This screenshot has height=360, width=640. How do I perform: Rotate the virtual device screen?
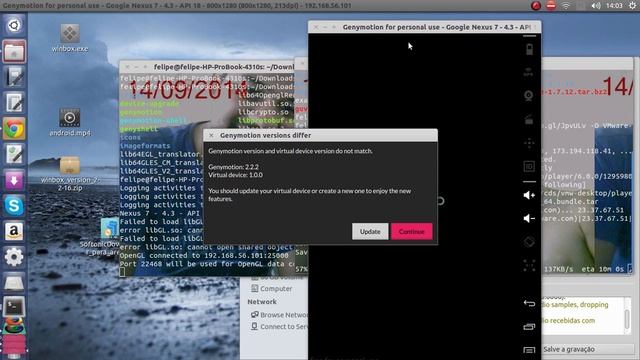(x=529, y=242)
